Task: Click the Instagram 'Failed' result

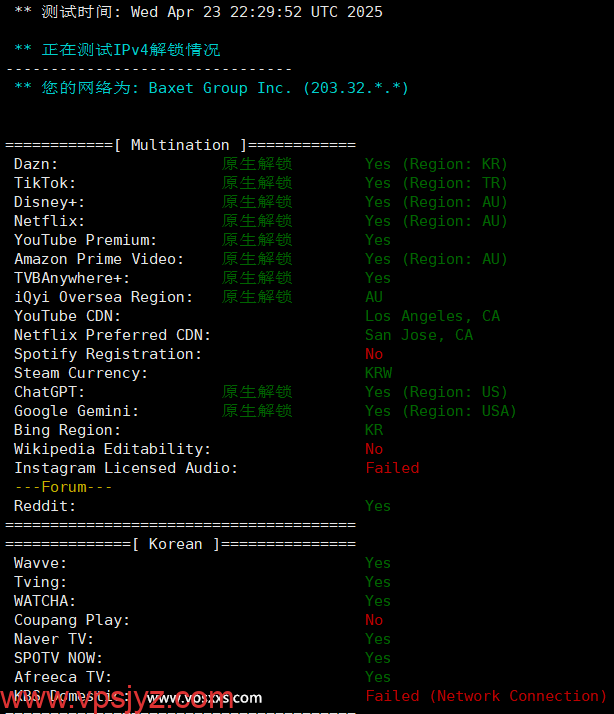Action: click(392, 468)
